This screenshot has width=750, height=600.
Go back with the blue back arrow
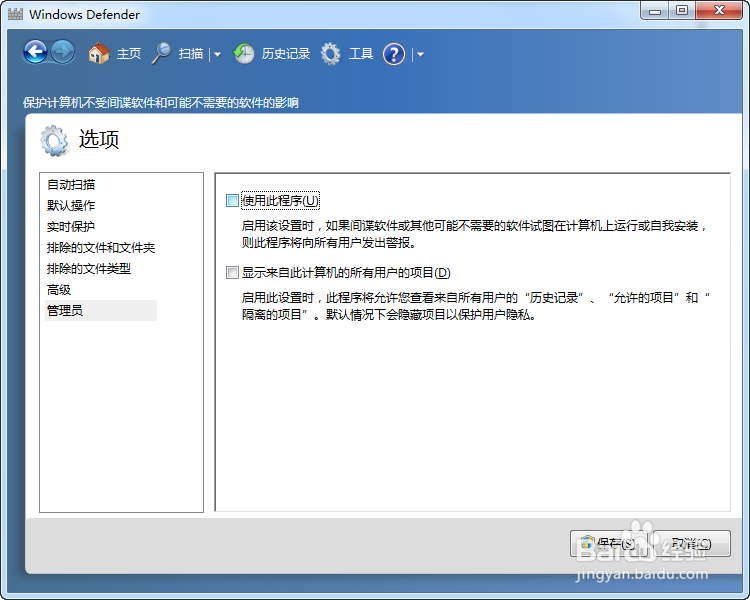point(35,52)
